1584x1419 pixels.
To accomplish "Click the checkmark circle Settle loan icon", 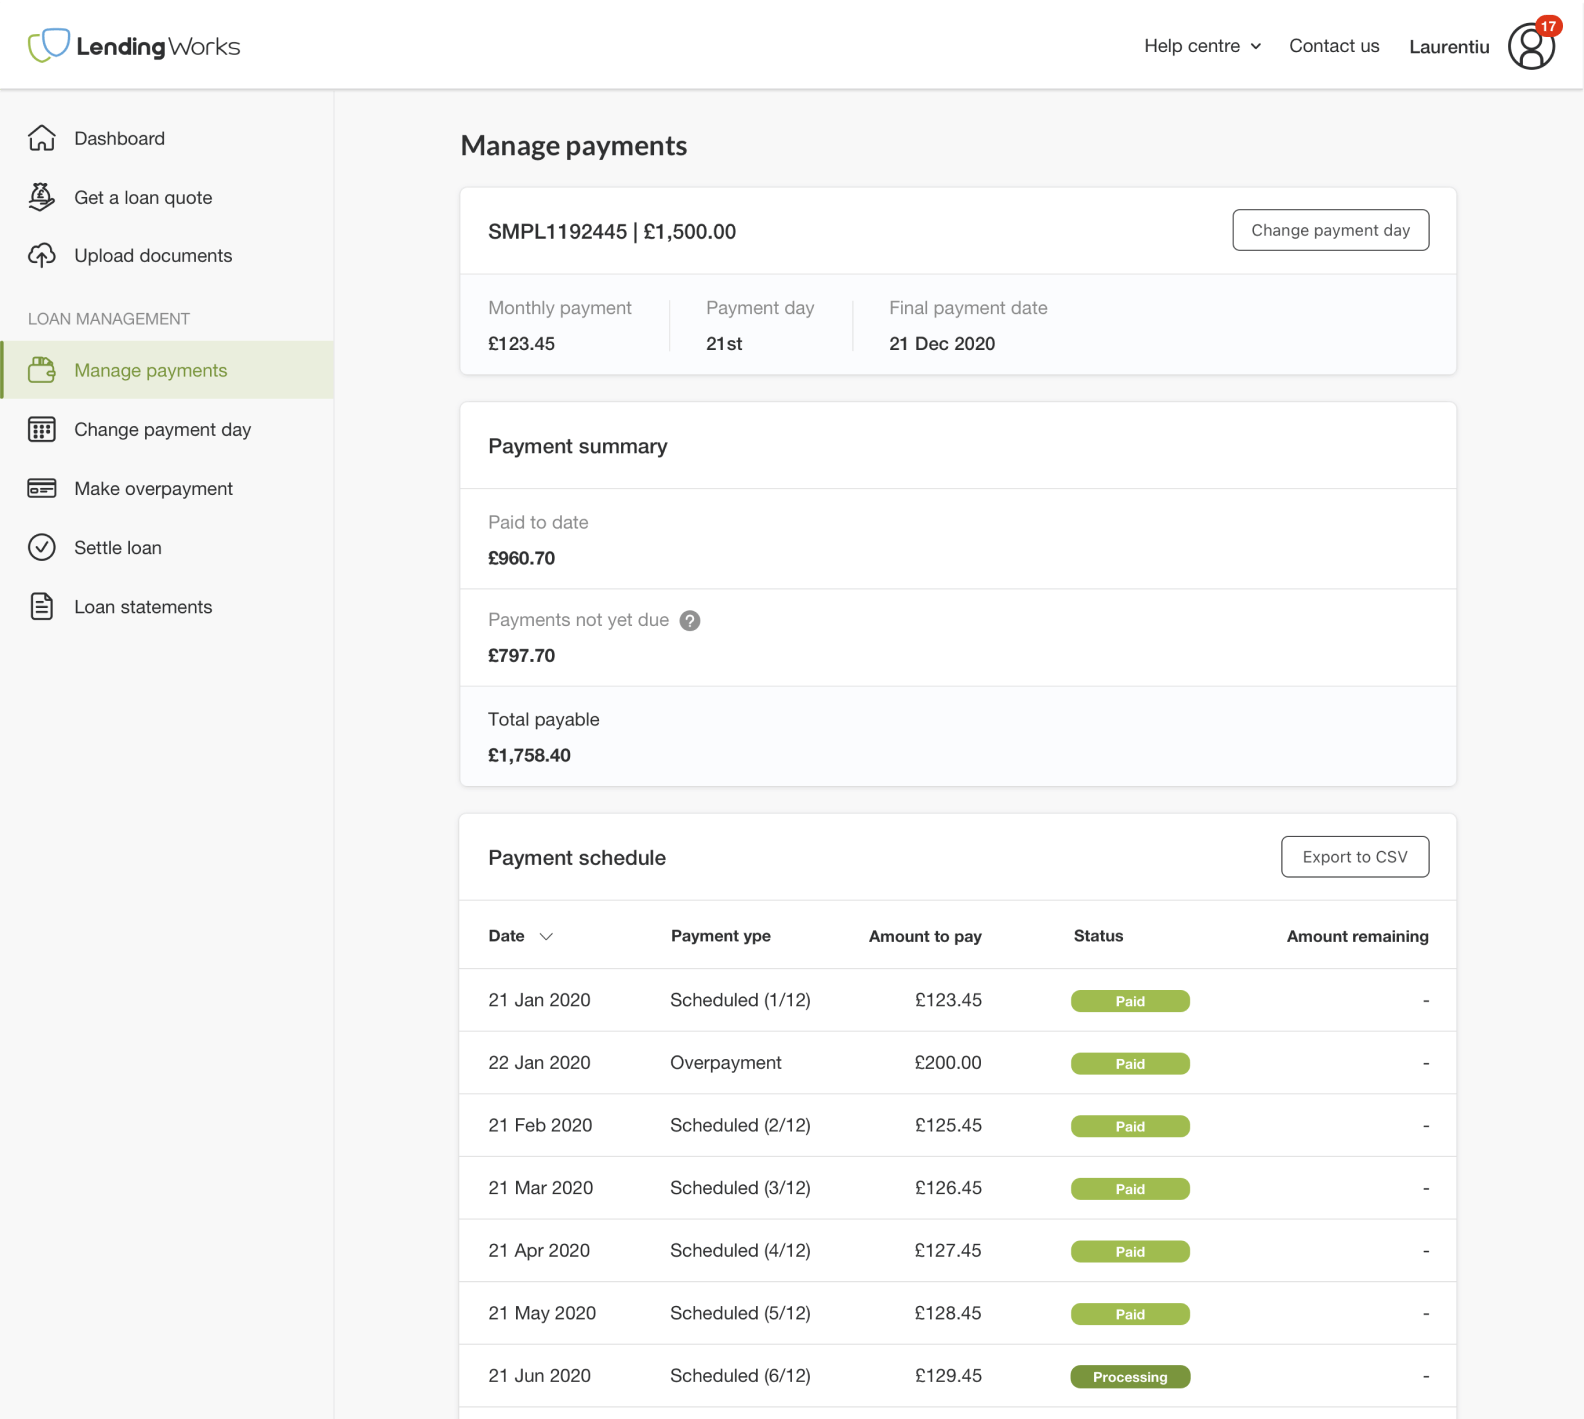I will [42, 547].
